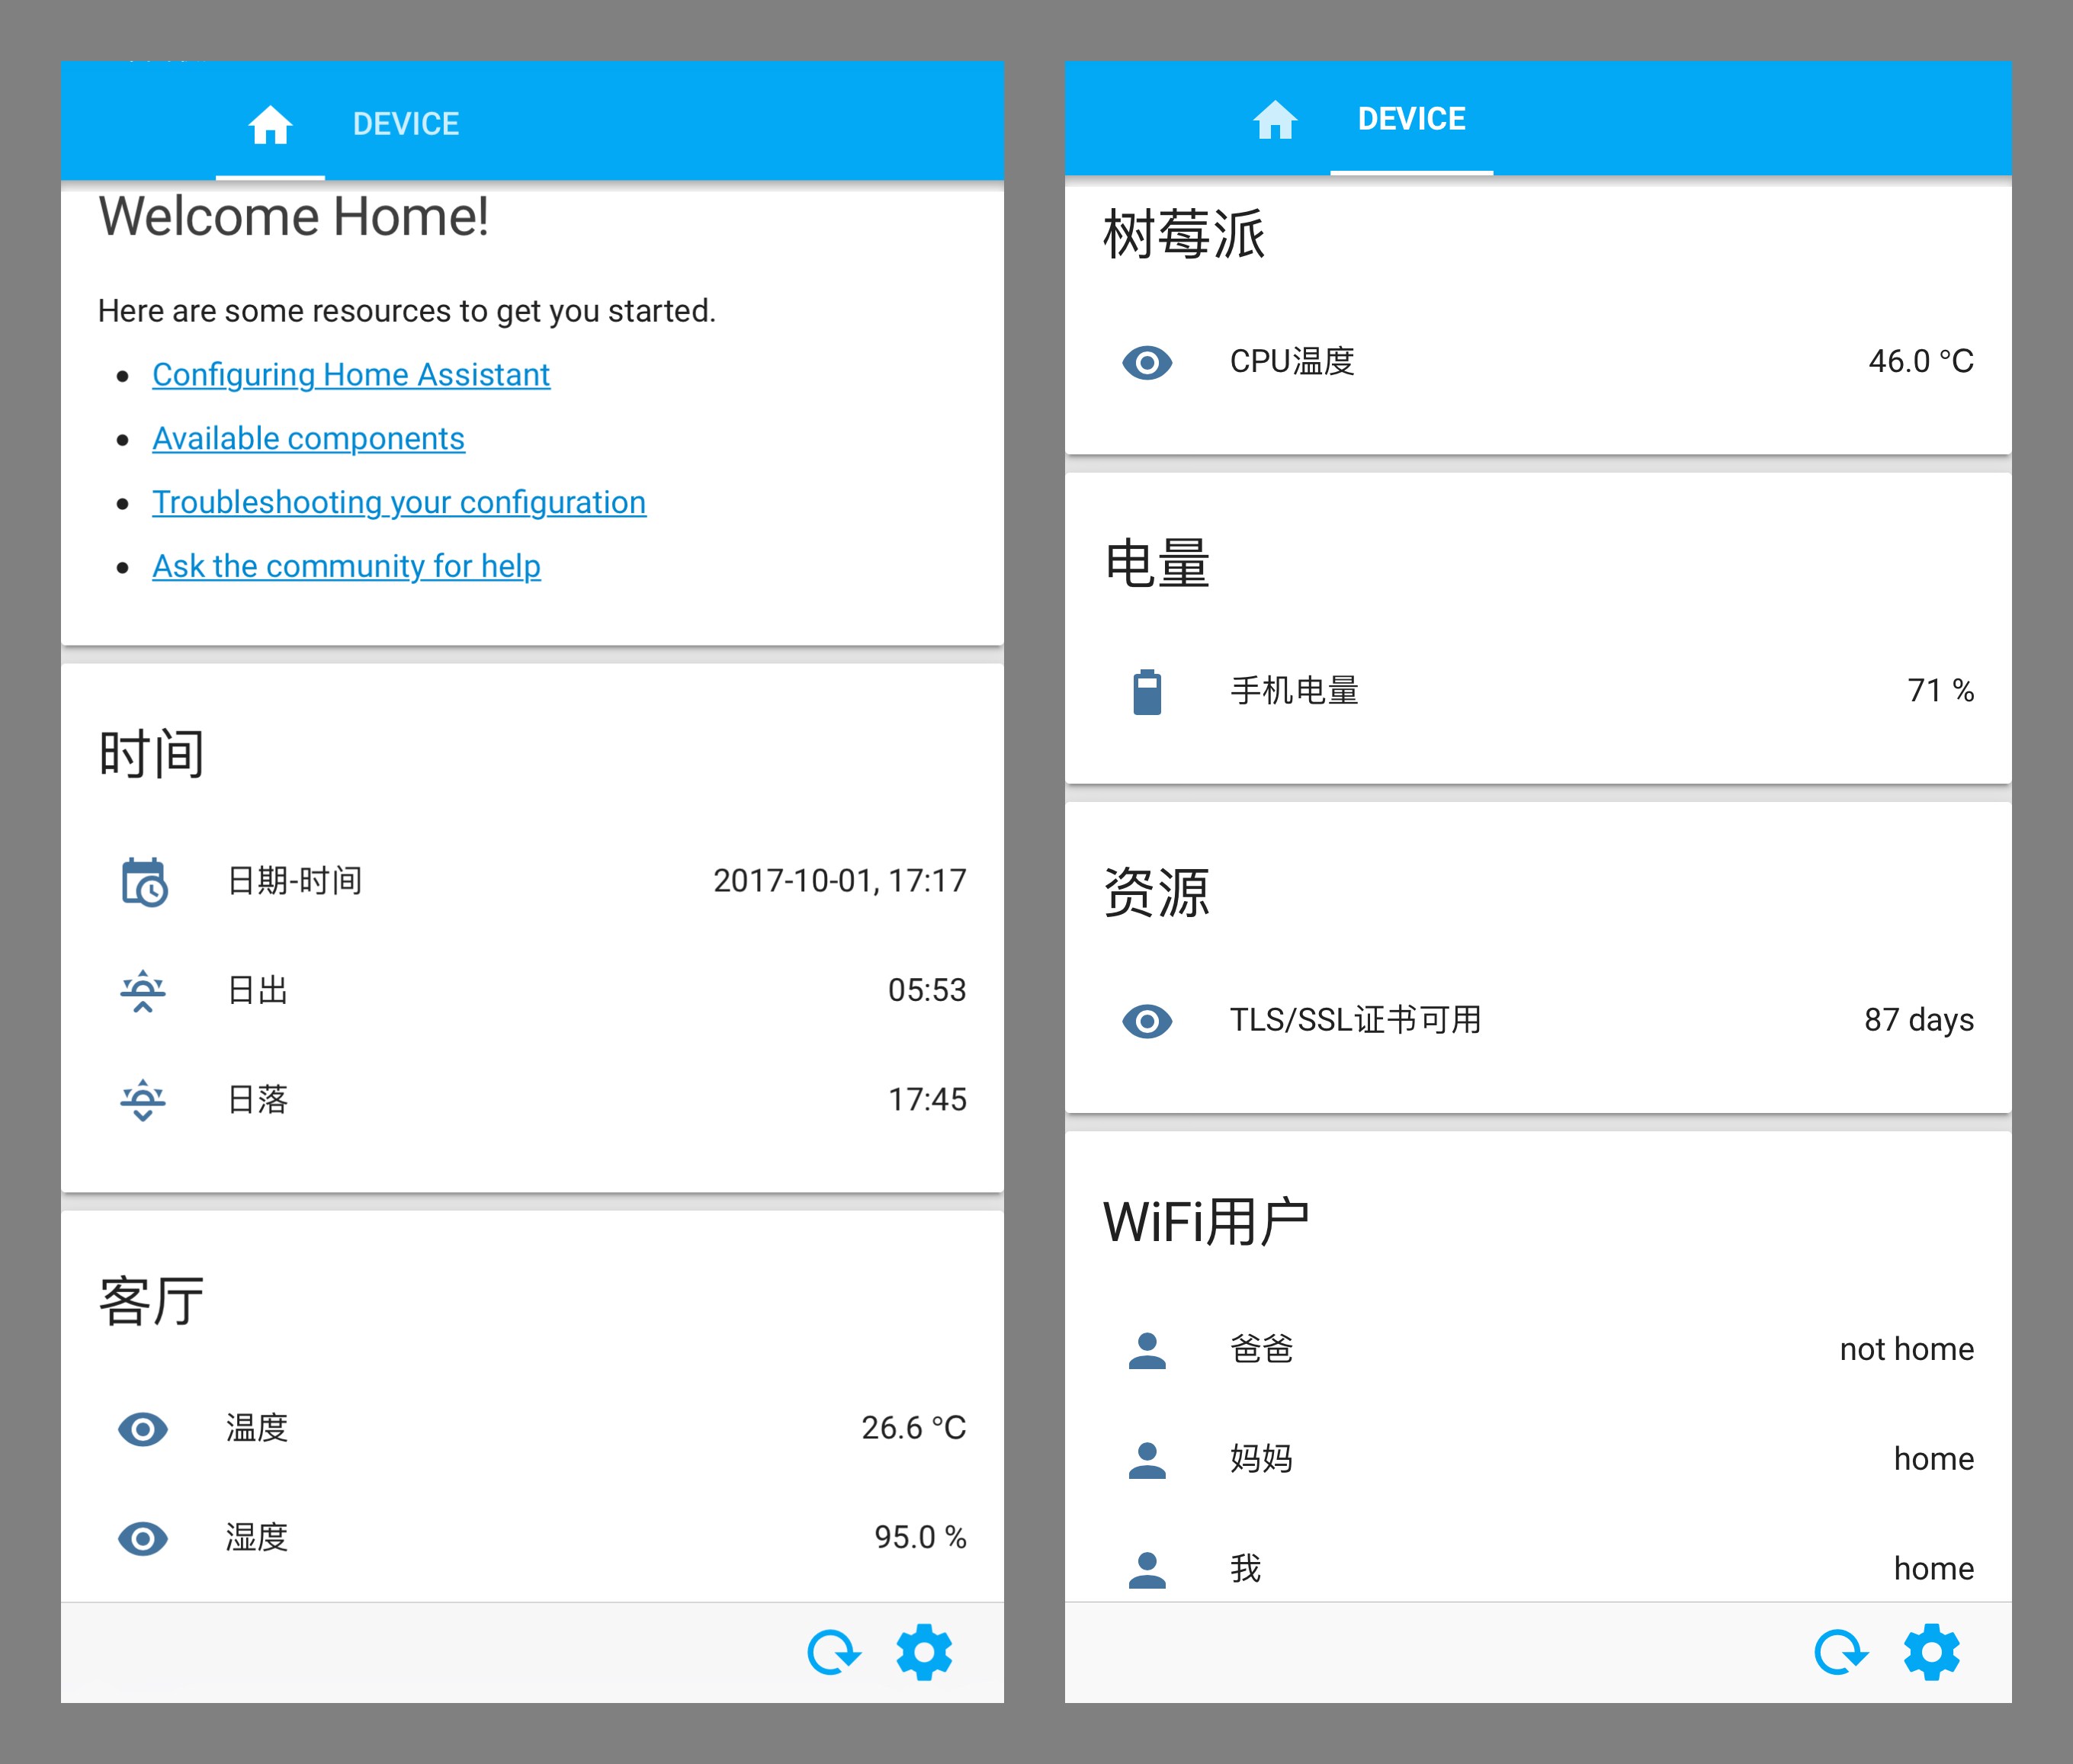Screen dimensions: 2073x1764
Task: Open Troubleshooting your configuration link
Action: click(399, 502)
